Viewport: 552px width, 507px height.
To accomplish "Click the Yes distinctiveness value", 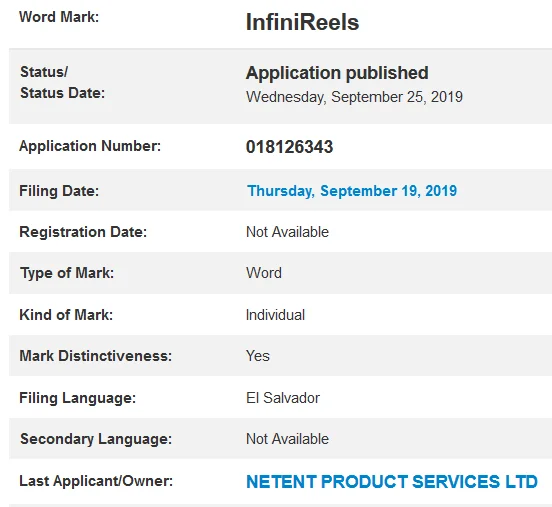I will coord(258,356).
